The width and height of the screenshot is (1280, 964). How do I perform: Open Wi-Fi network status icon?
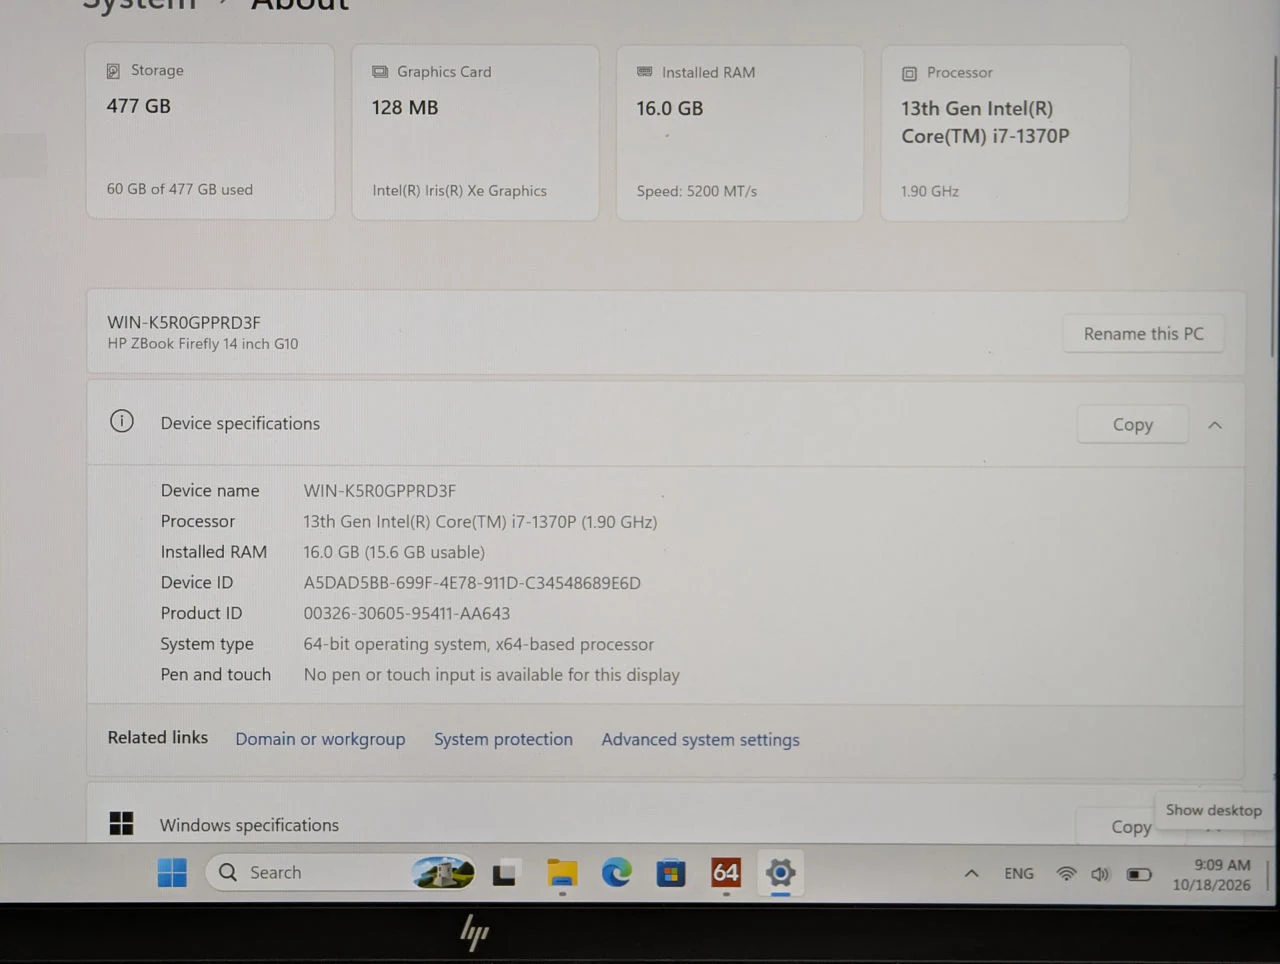(1066, 874)
